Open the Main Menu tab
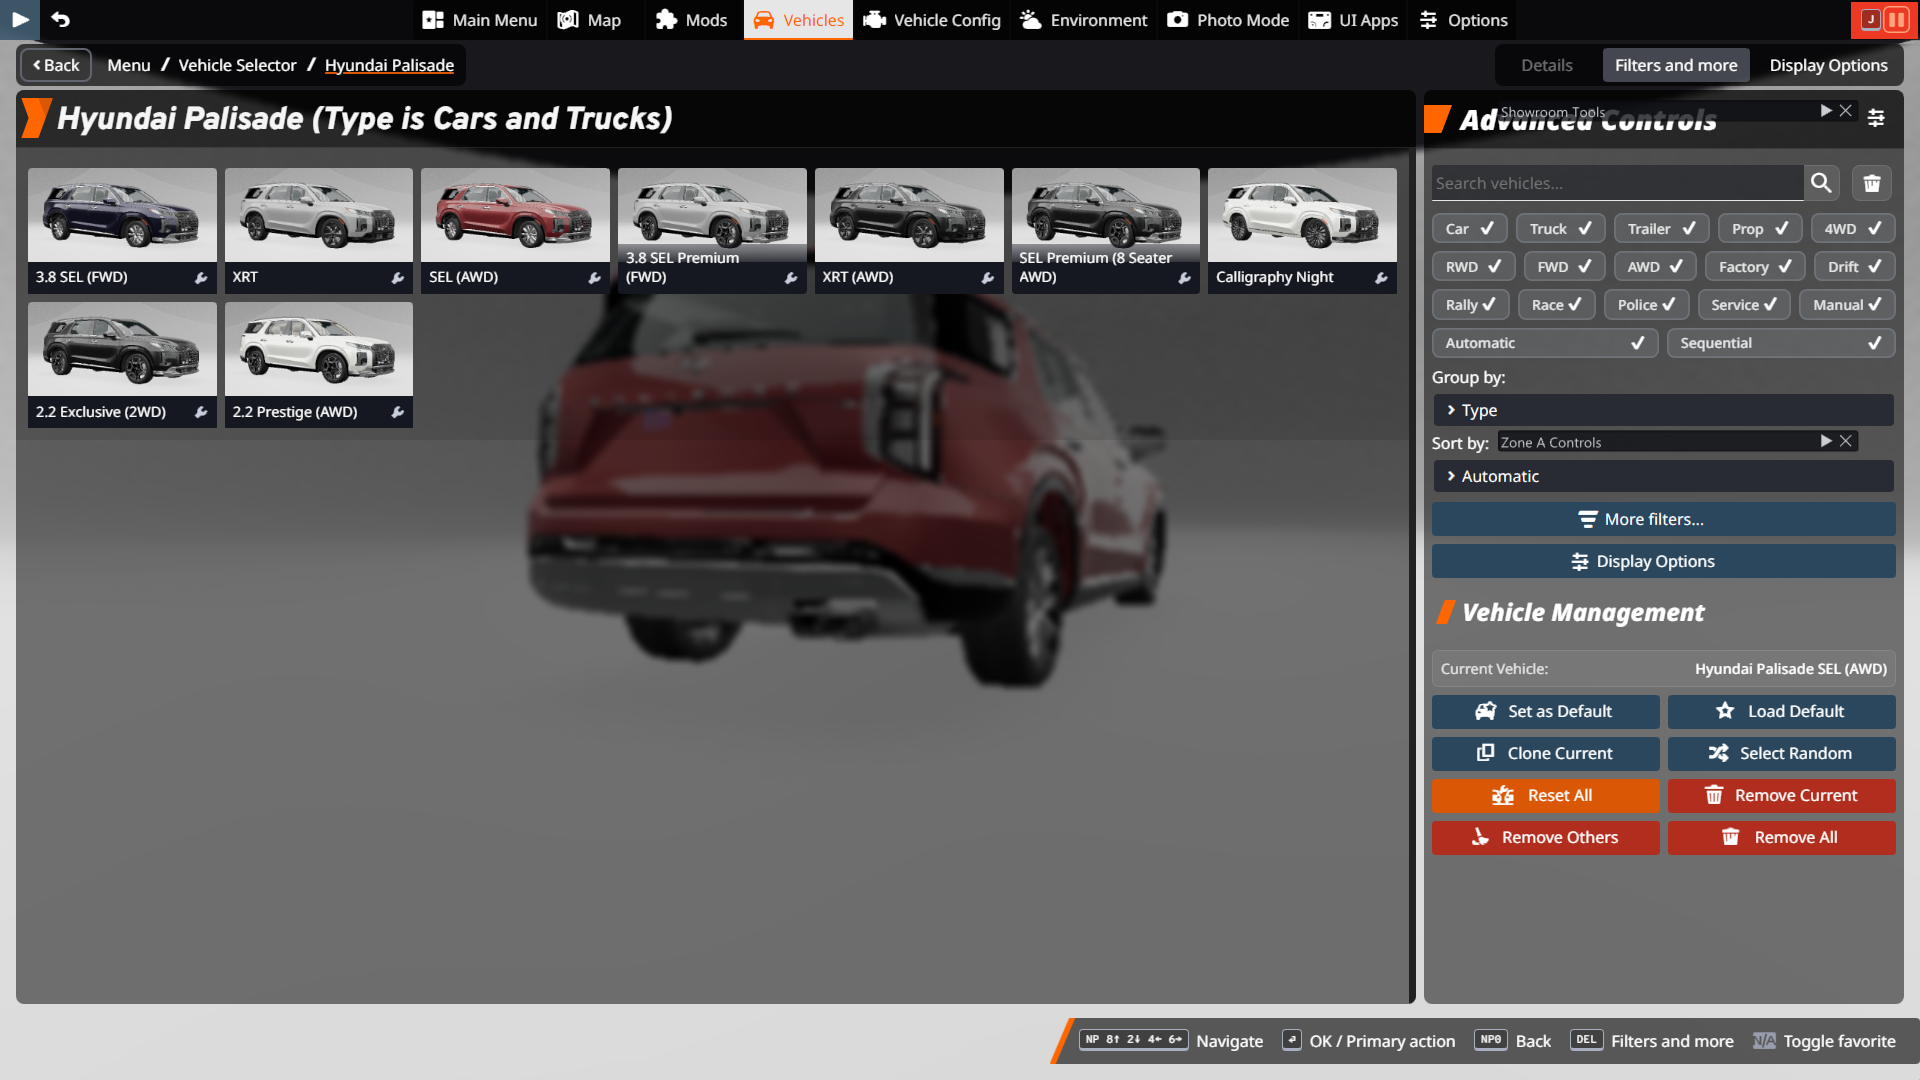Viewport: 1920px width, 1080px height. pos(479,20)
